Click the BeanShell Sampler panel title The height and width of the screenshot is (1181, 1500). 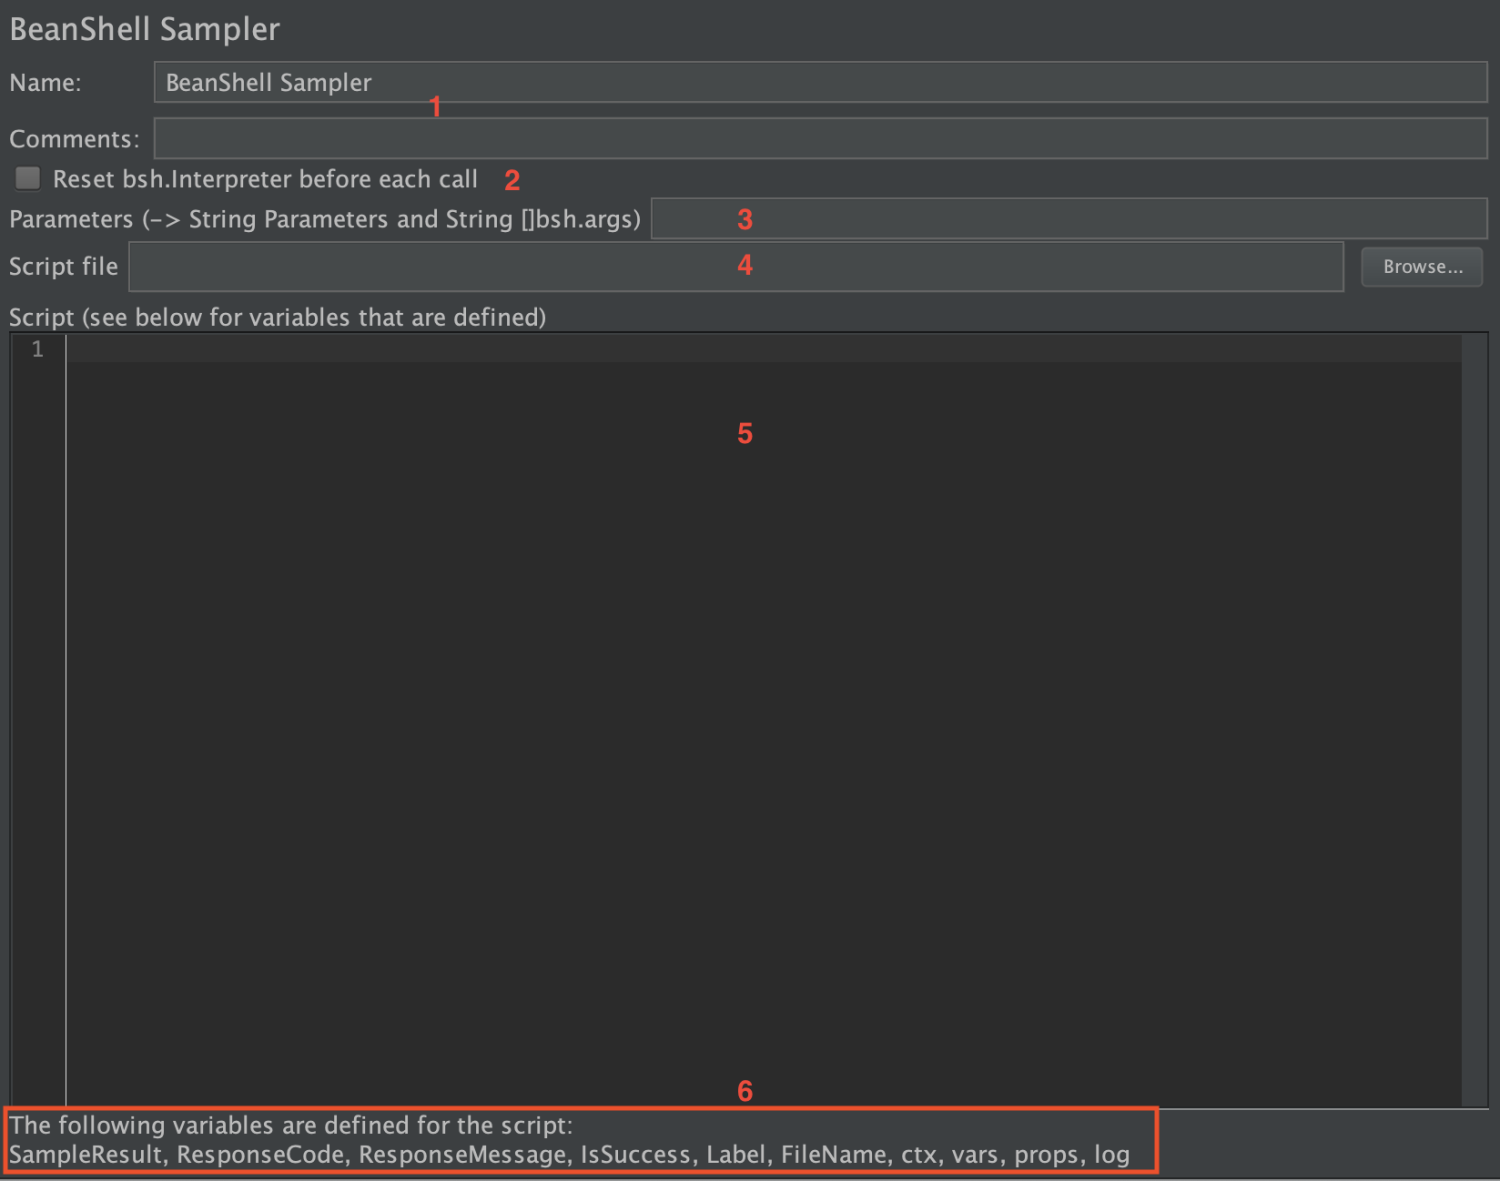(x=145, y=29)
